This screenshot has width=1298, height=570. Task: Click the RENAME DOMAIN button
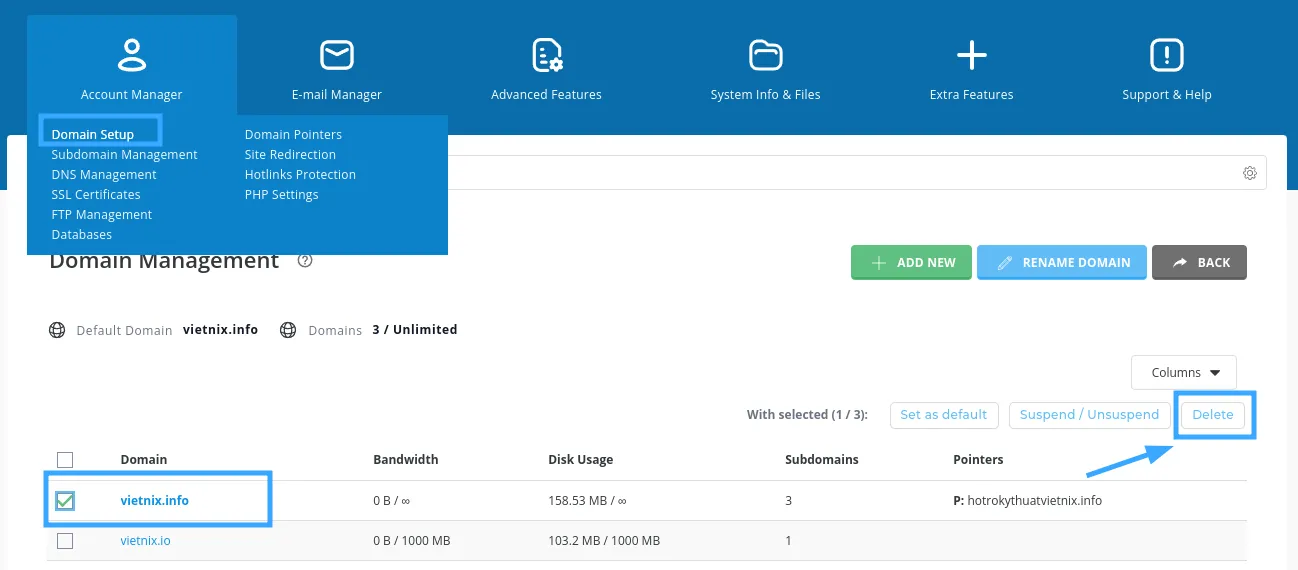[x=1062, y=262]
